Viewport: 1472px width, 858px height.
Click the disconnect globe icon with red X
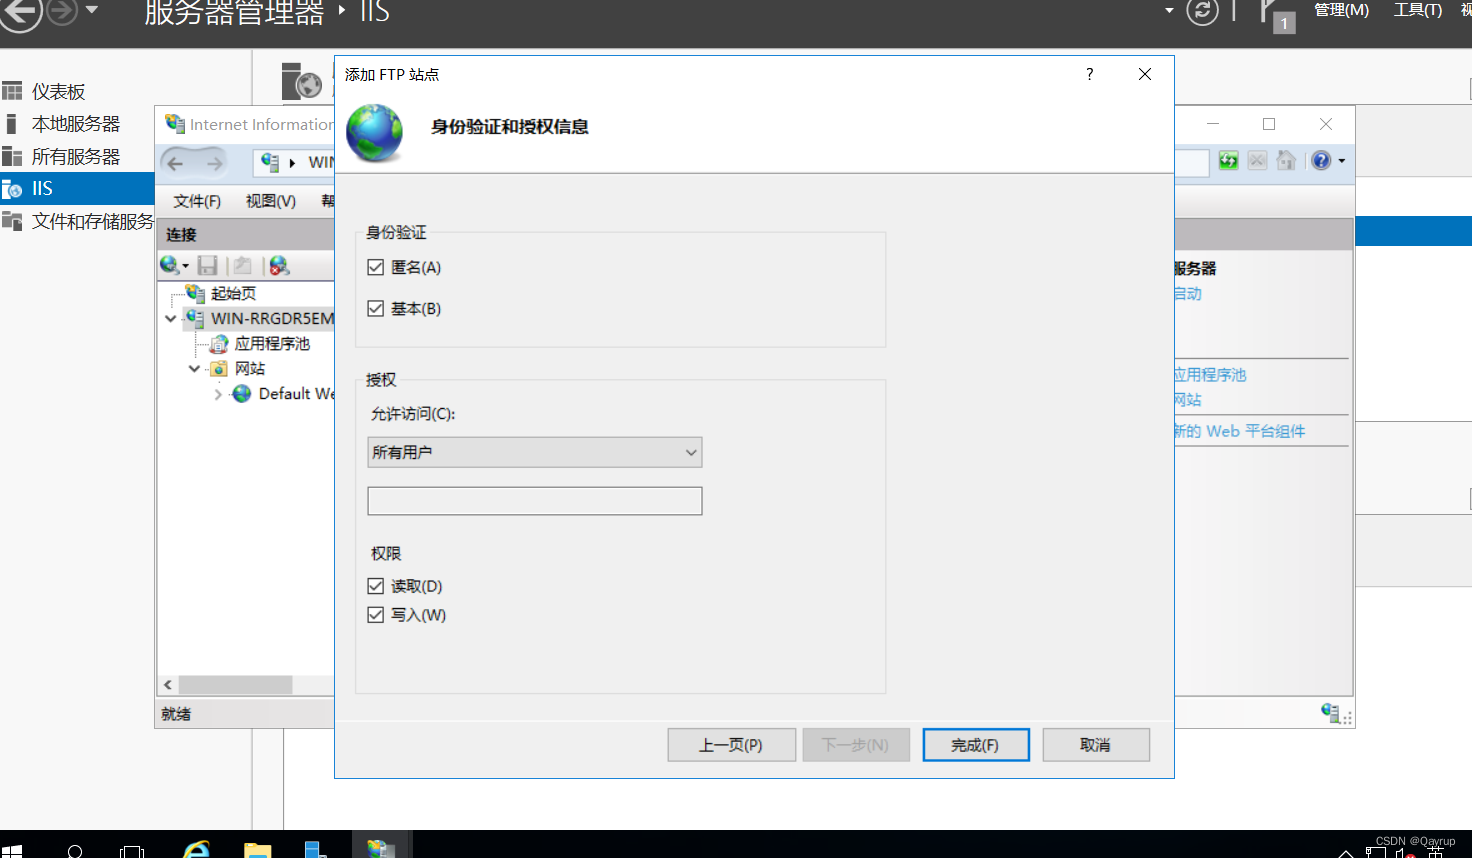point(280,264)
